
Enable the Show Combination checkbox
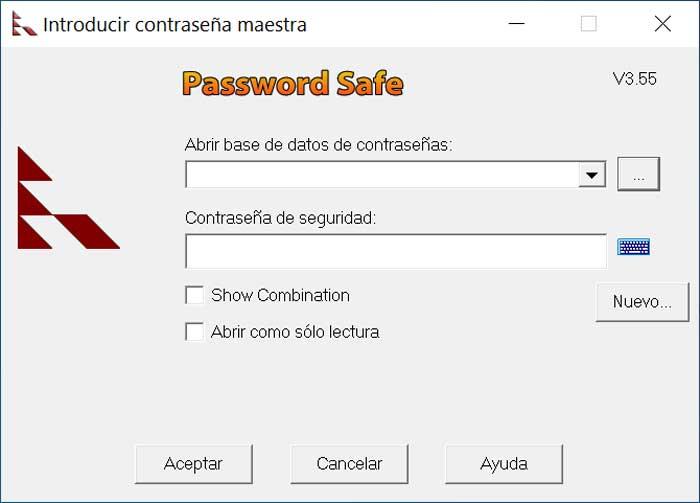195,295
